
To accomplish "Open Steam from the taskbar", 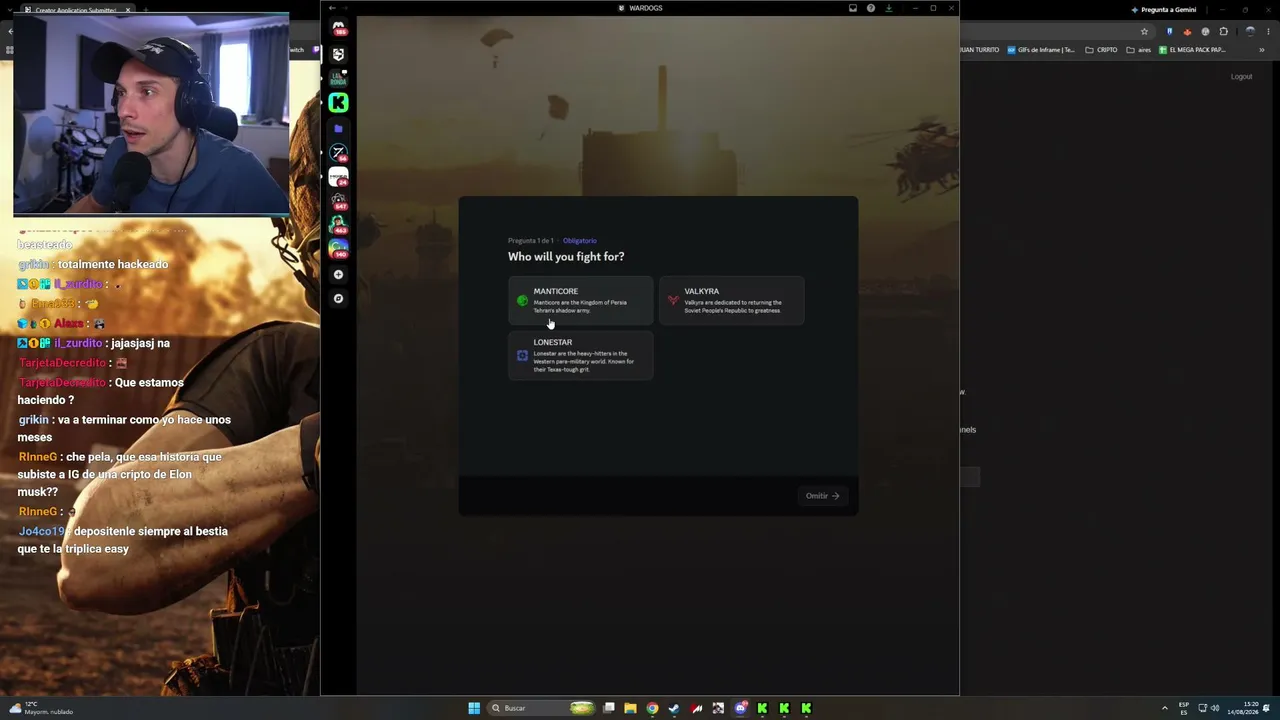I will (x=674, y=708).
